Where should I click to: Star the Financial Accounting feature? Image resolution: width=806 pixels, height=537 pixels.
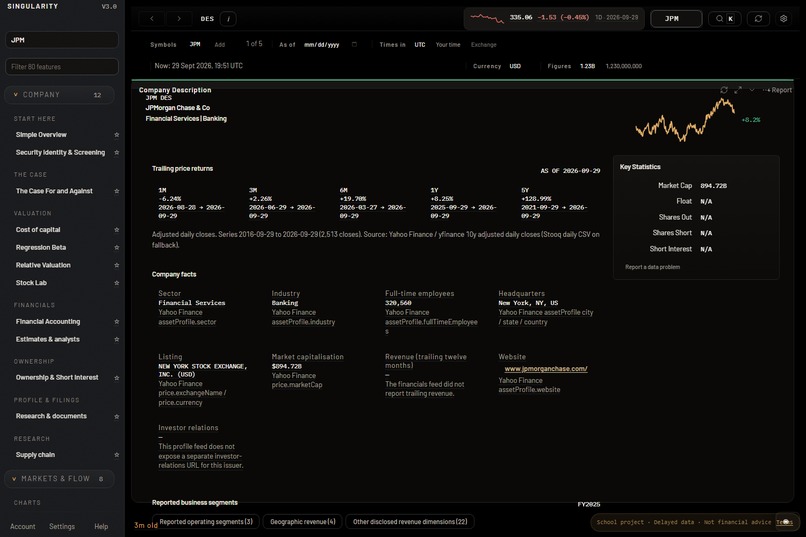pyautogui.click(x=117, y=322)
